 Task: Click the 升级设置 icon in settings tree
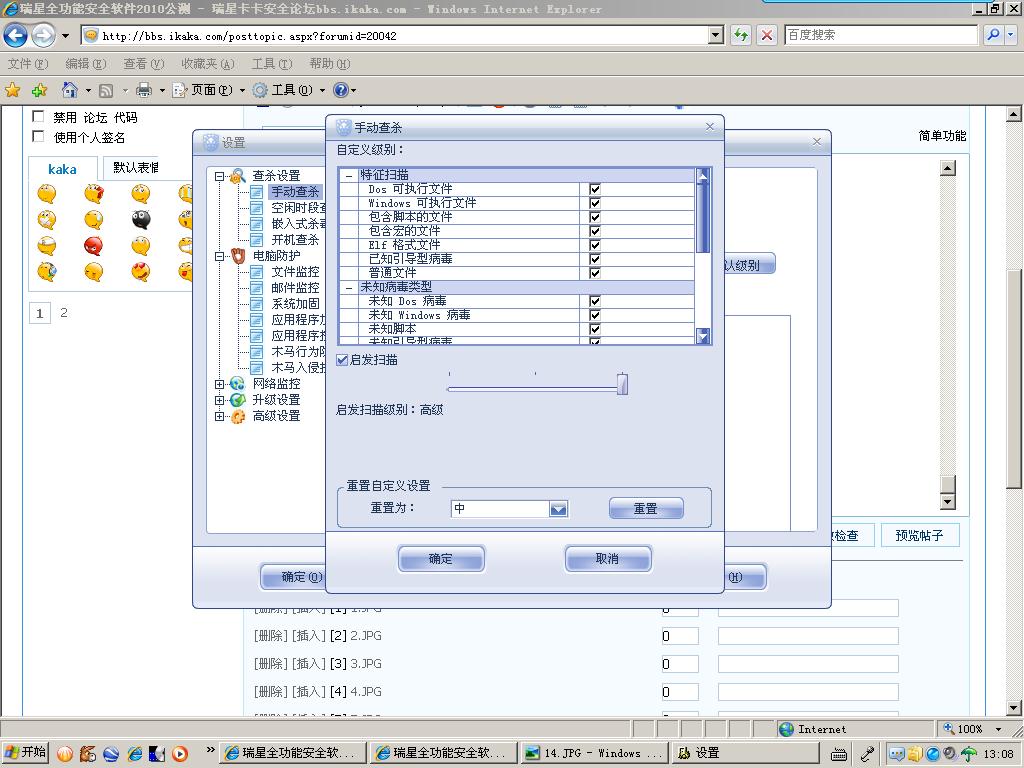pos(237,400)
